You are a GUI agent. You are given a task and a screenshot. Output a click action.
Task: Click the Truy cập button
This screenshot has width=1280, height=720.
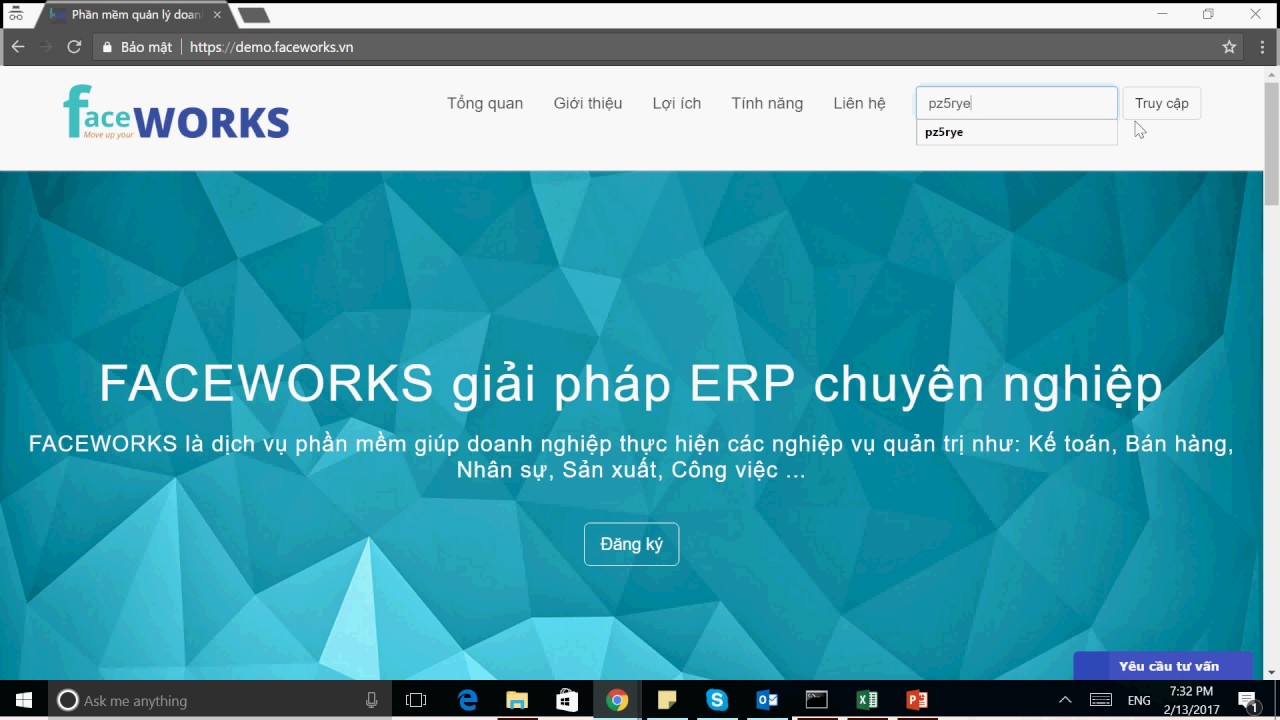(1162, 103)
